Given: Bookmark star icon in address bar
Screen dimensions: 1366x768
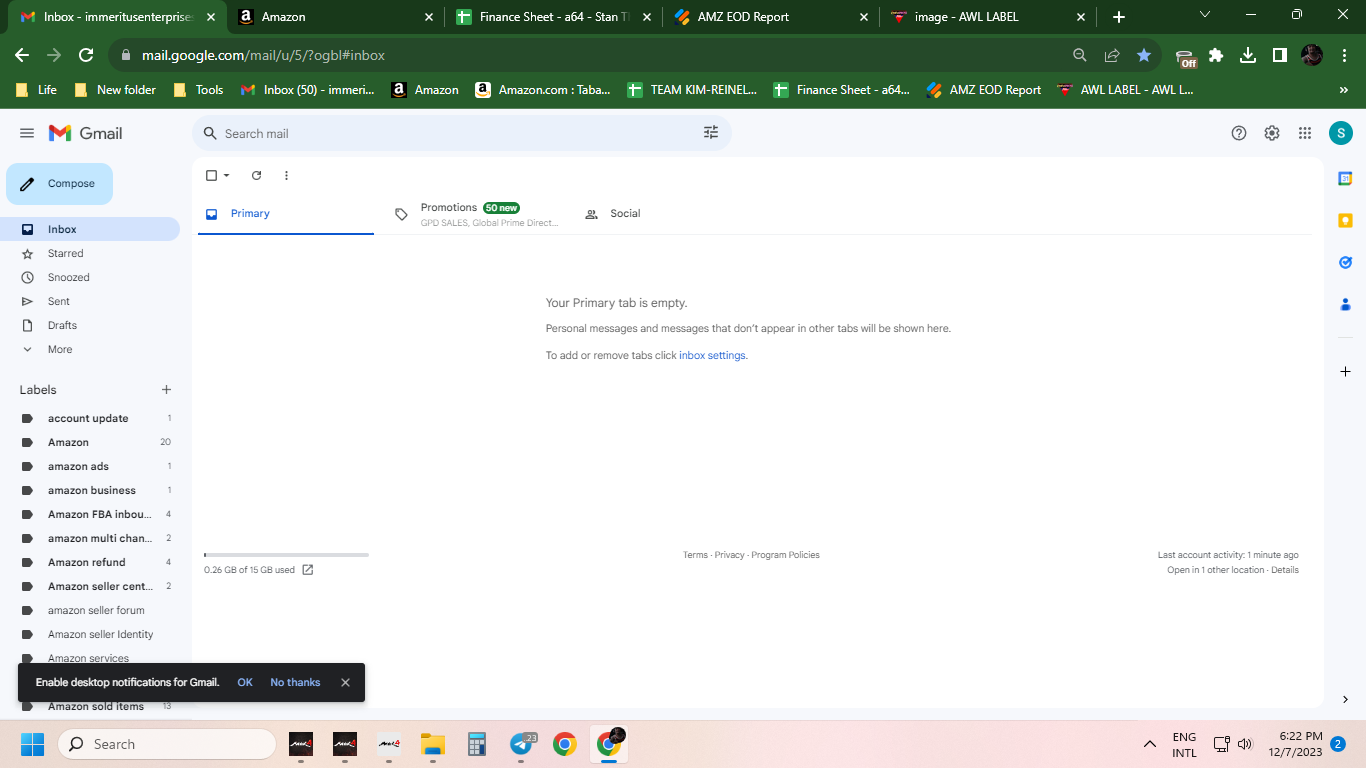Looking at the screenshot, I should pyautogui.click(x=1144, y=55).
